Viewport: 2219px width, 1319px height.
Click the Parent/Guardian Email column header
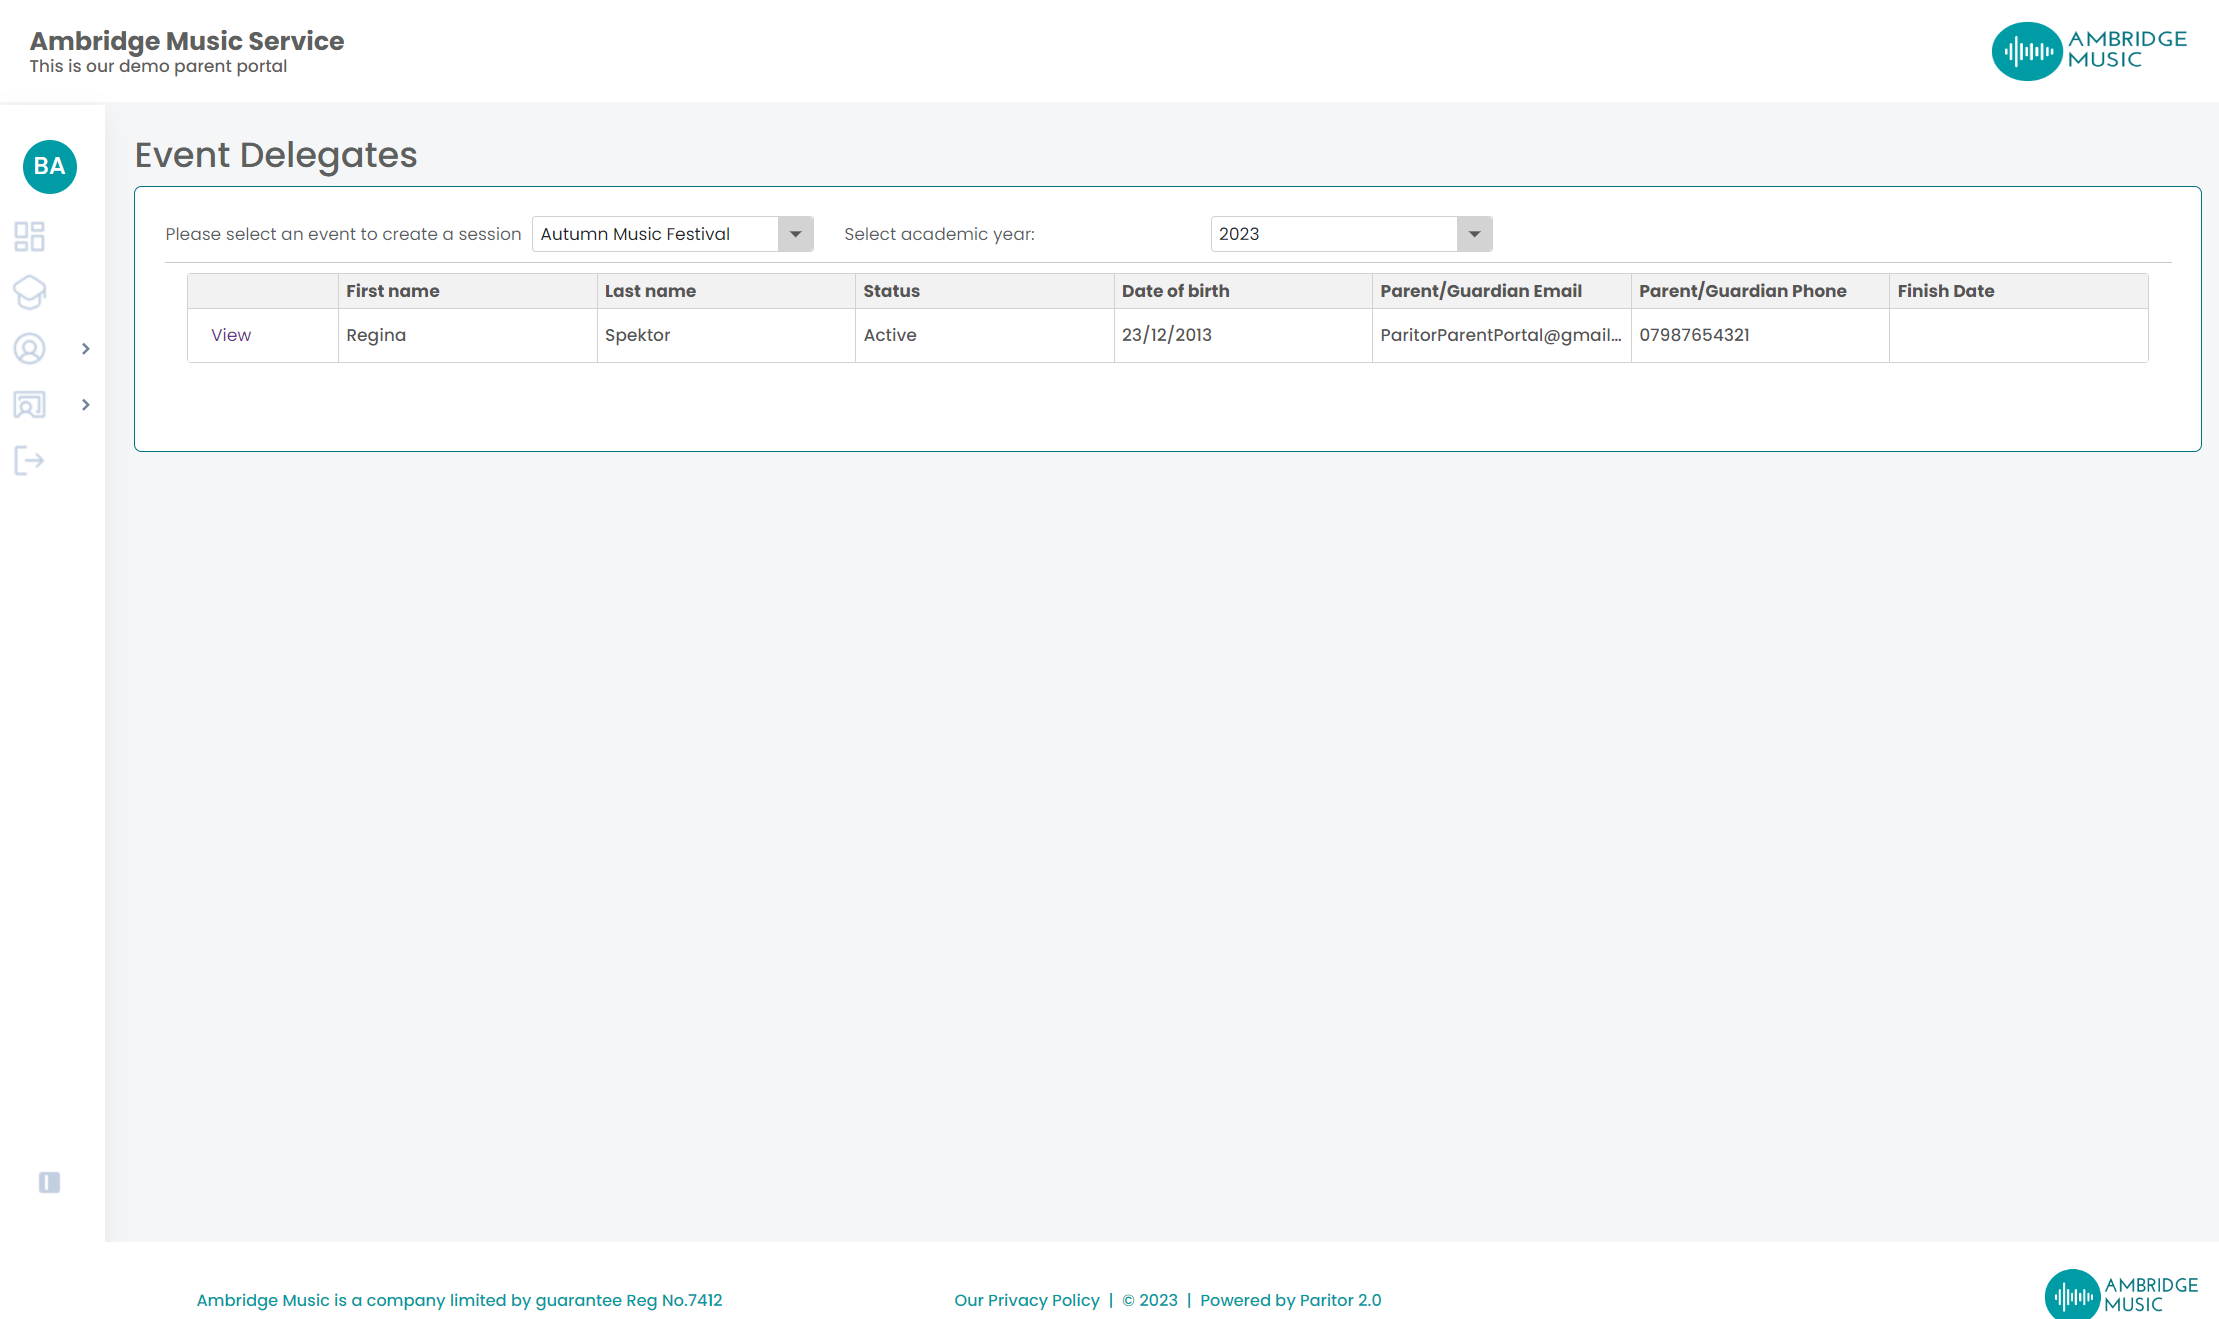(1501, 291)
